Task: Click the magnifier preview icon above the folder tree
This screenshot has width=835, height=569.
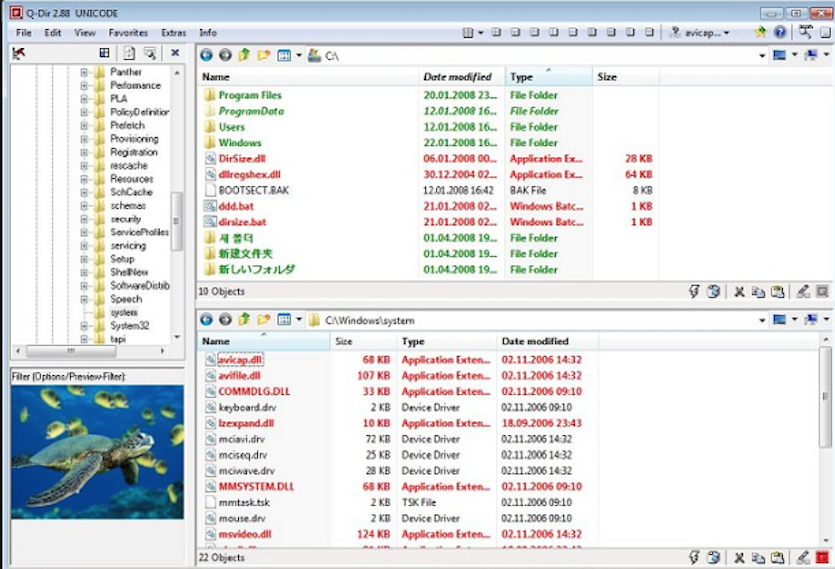Action: click(150, 53)
